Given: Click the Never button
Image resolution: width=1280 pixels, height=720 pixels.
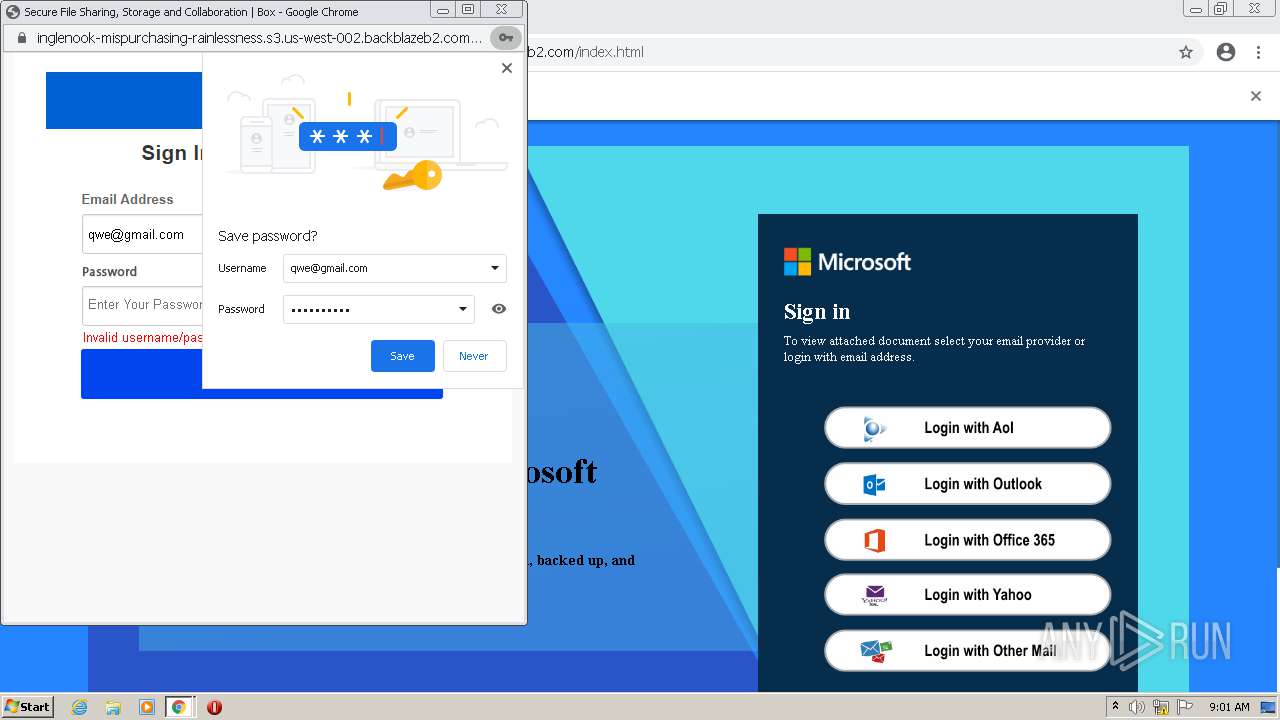Looking at the screenshot, I should tap(474, 356).
